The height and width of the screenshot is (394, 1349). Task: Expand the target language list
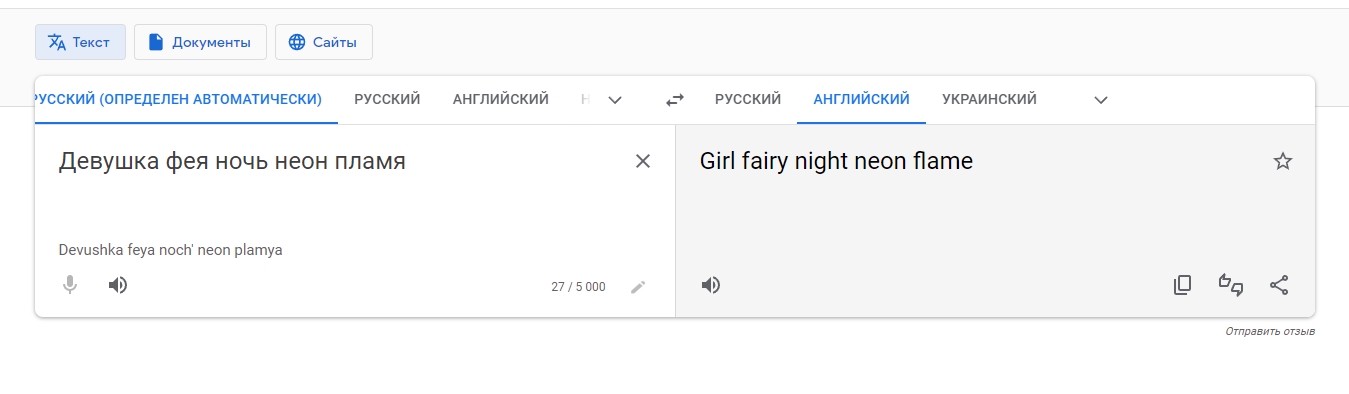pos(1101,100)
